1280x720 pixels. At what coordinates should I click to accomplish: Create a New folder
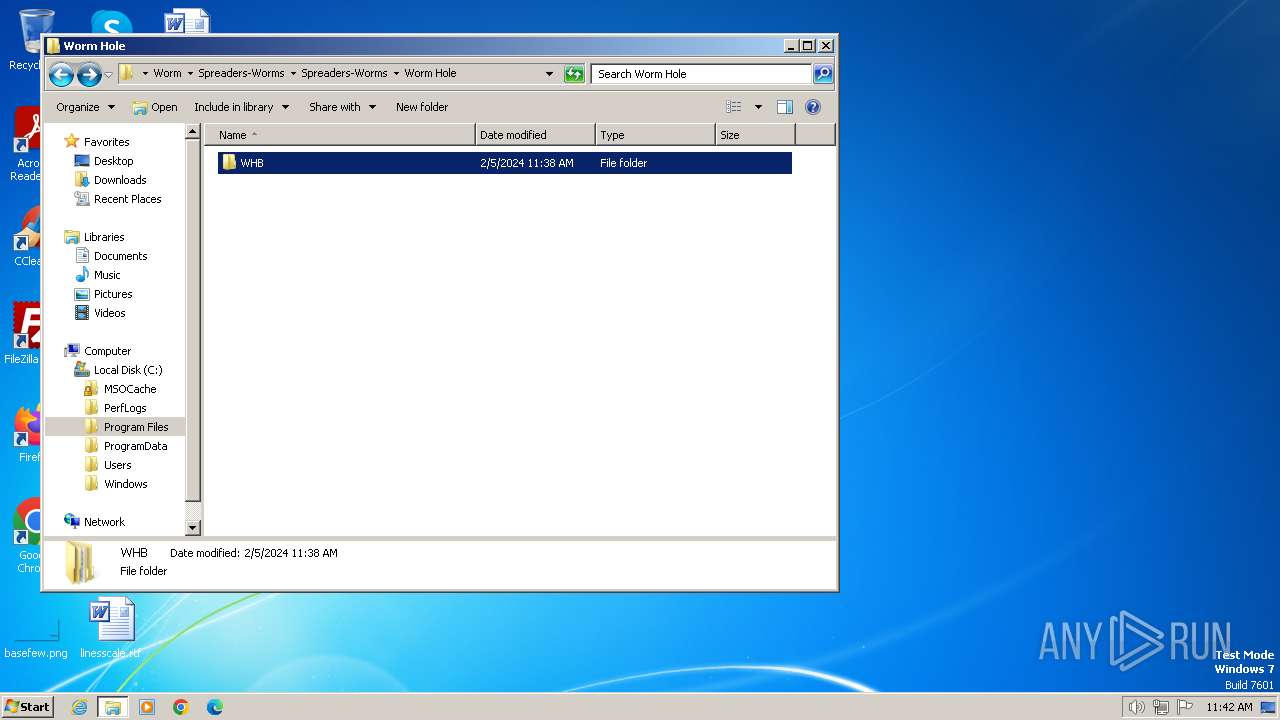[422, 107]
